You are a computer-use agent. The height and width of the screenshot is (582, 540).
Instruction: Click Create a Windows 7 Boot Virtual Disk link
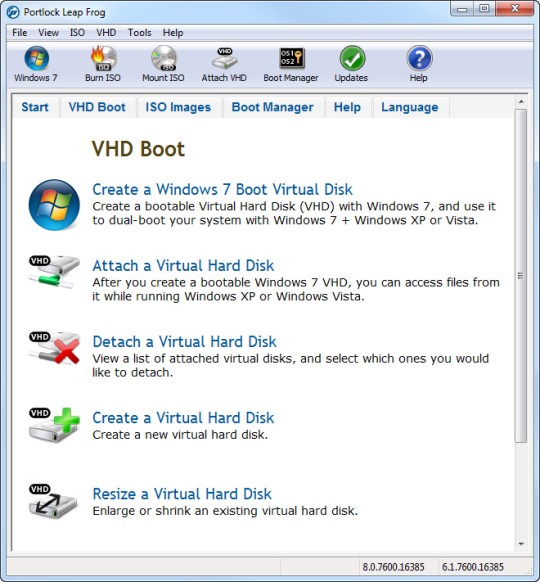[x=222, y=189]
